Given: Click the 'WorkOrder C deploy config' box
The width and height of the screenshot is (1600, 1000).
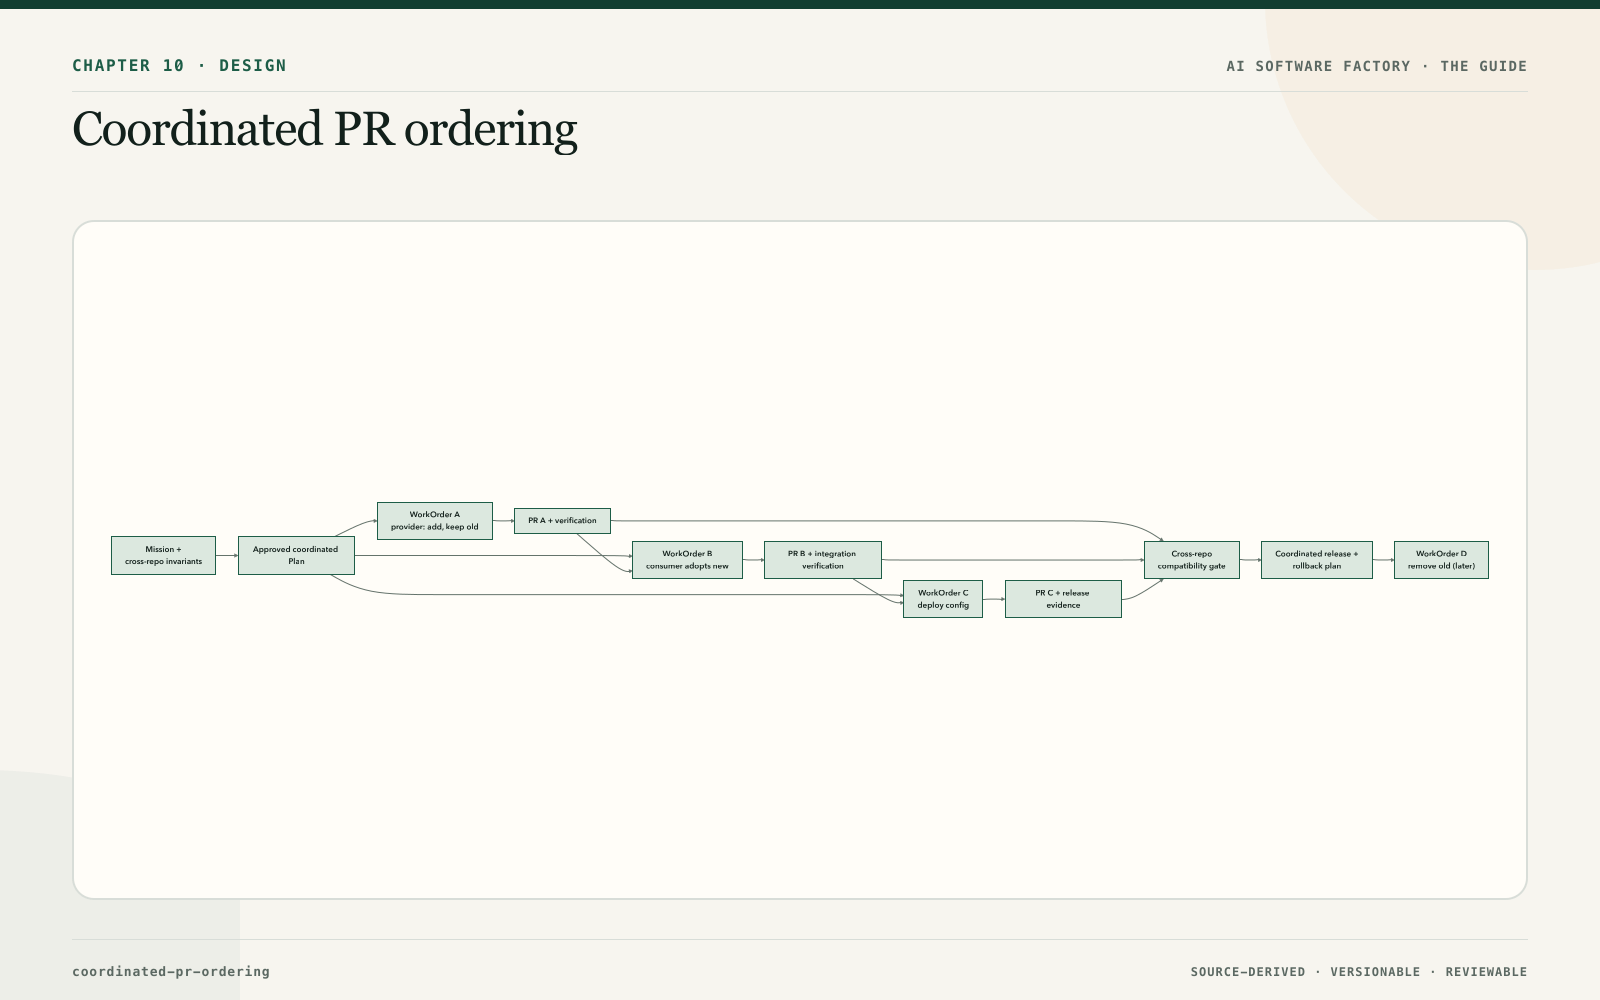Looking at the screenshot, I should coord(943,599).
